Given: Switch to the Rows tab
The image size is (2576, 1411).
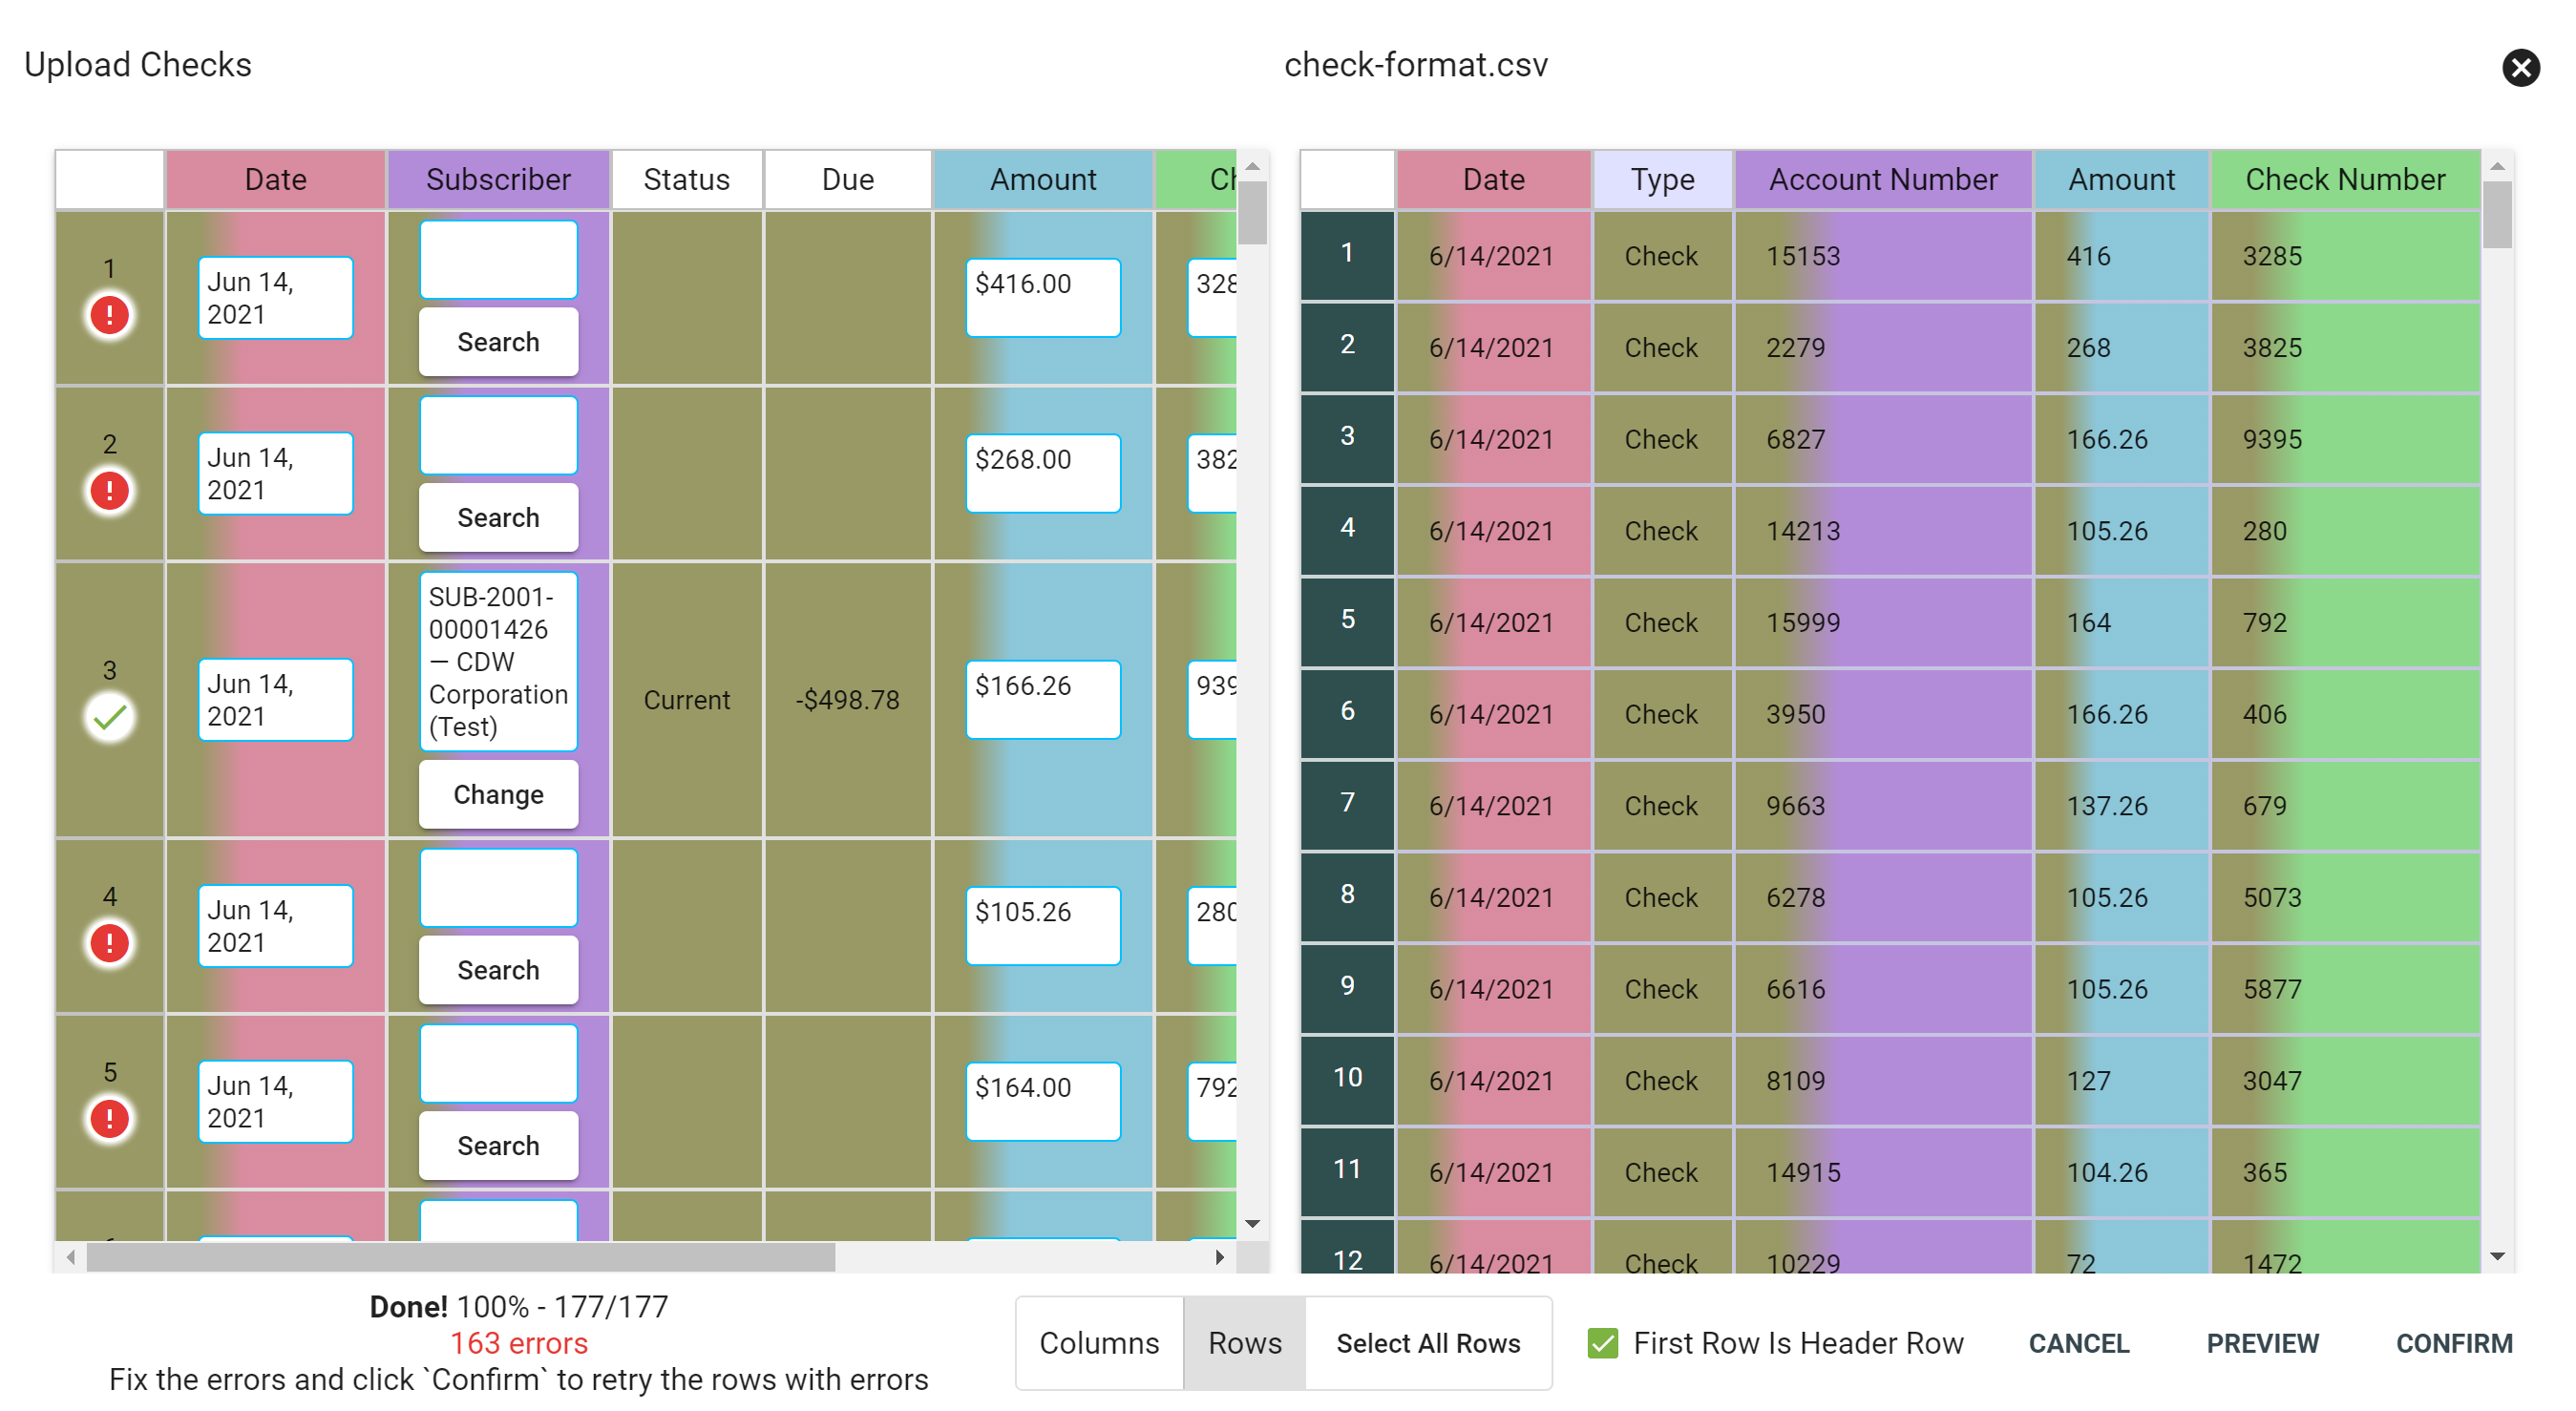Looking at the screenshot, I should 1244,1343.
